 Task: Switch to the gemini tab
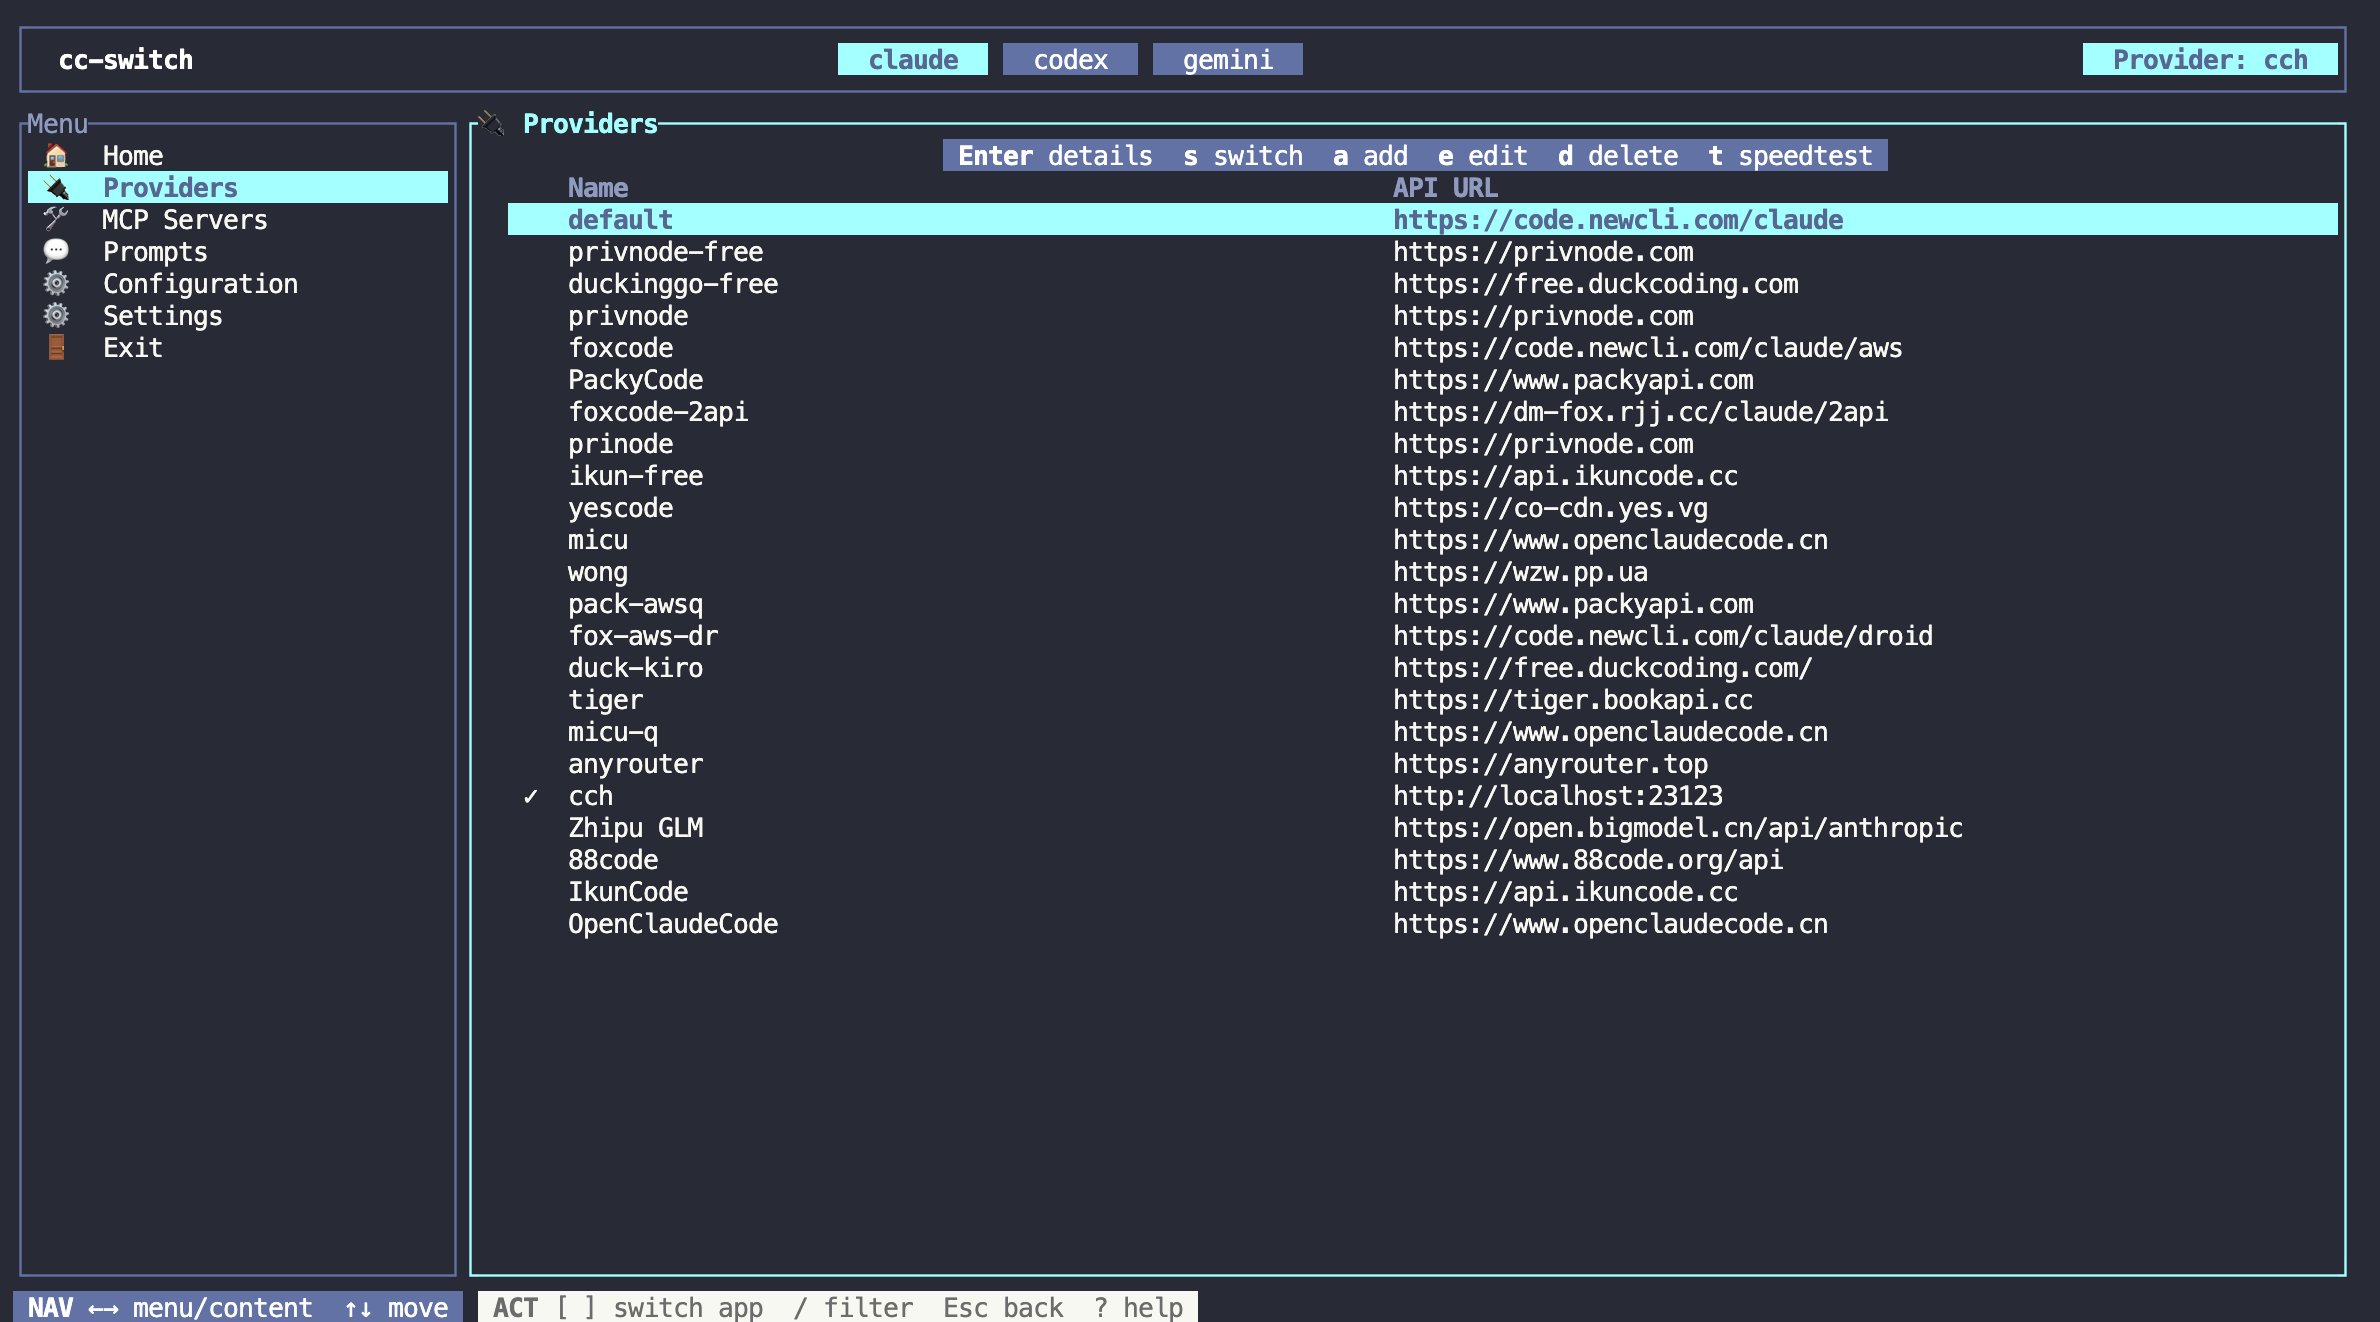point(1227,59)
